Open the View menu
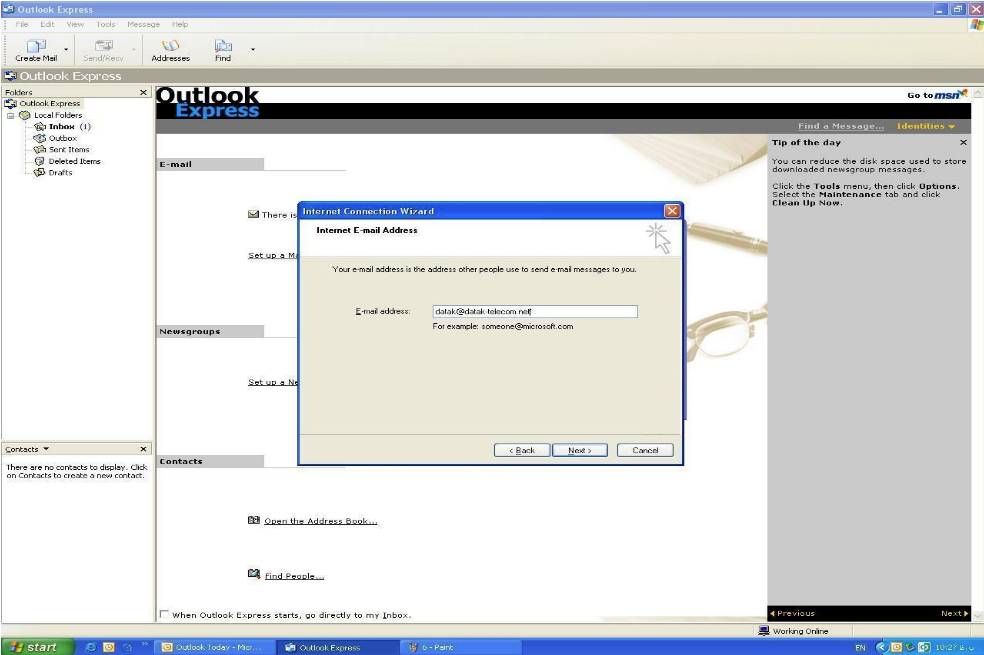The height and width of the screenshot is (655, 984). pos(75,24)
